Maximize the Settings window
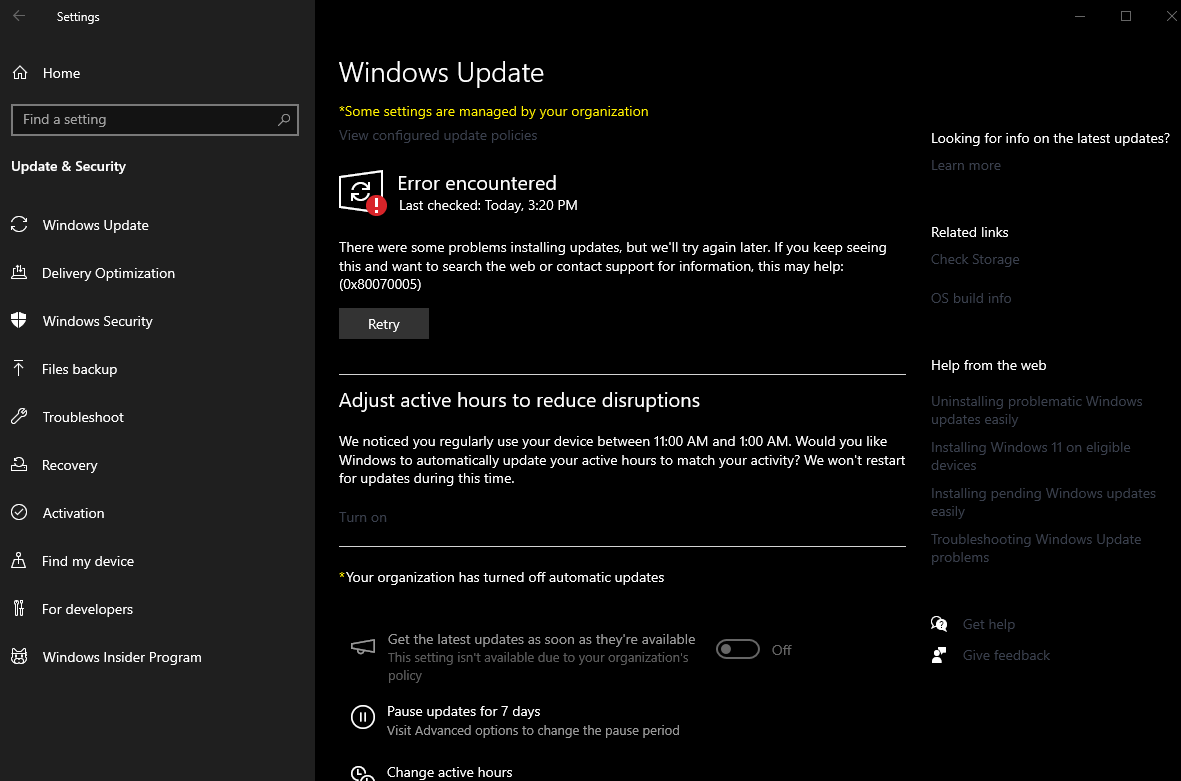The width and height of the screenshot is (1181, 781). (x=1126, y=16)
